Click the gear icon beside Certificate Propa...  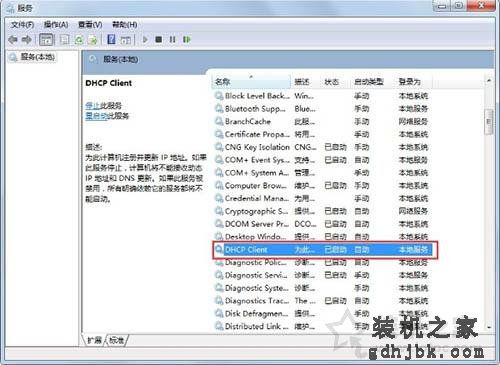tap(219, 134)
